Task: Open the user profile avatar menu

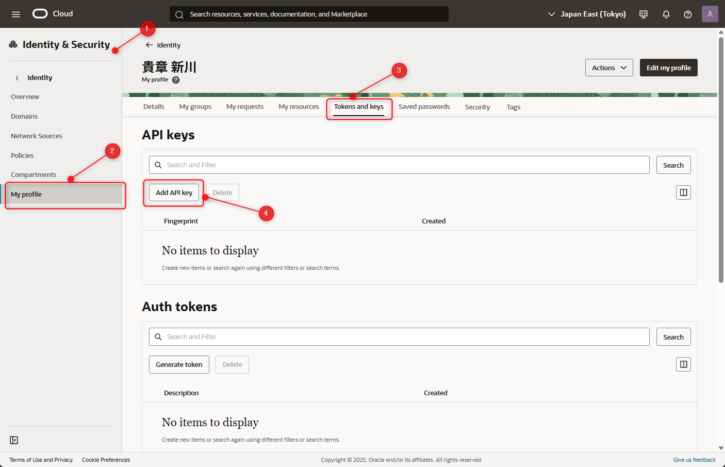Action: click(709, 14)
